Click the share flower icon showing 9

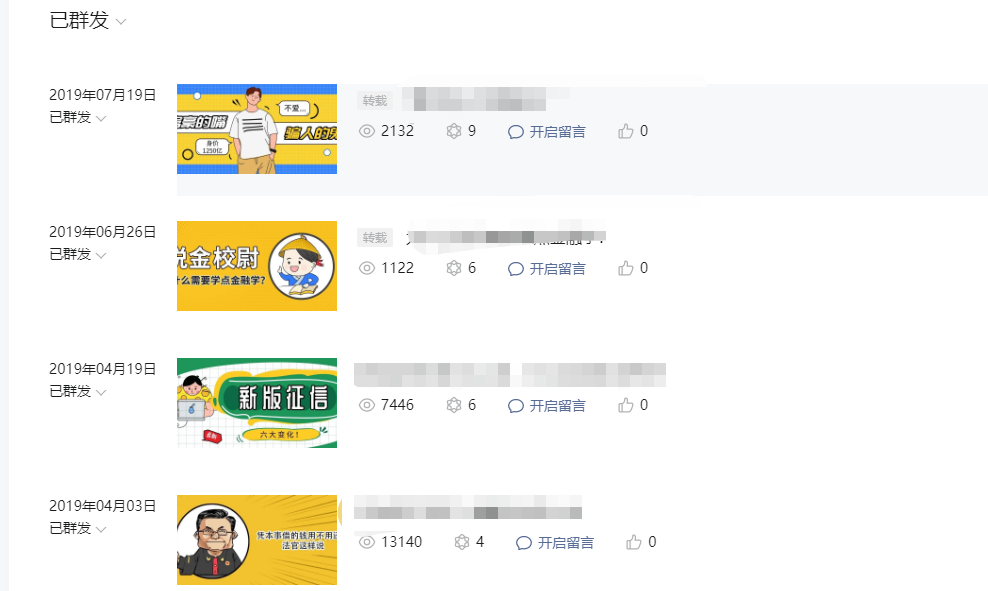click(454, 131)
